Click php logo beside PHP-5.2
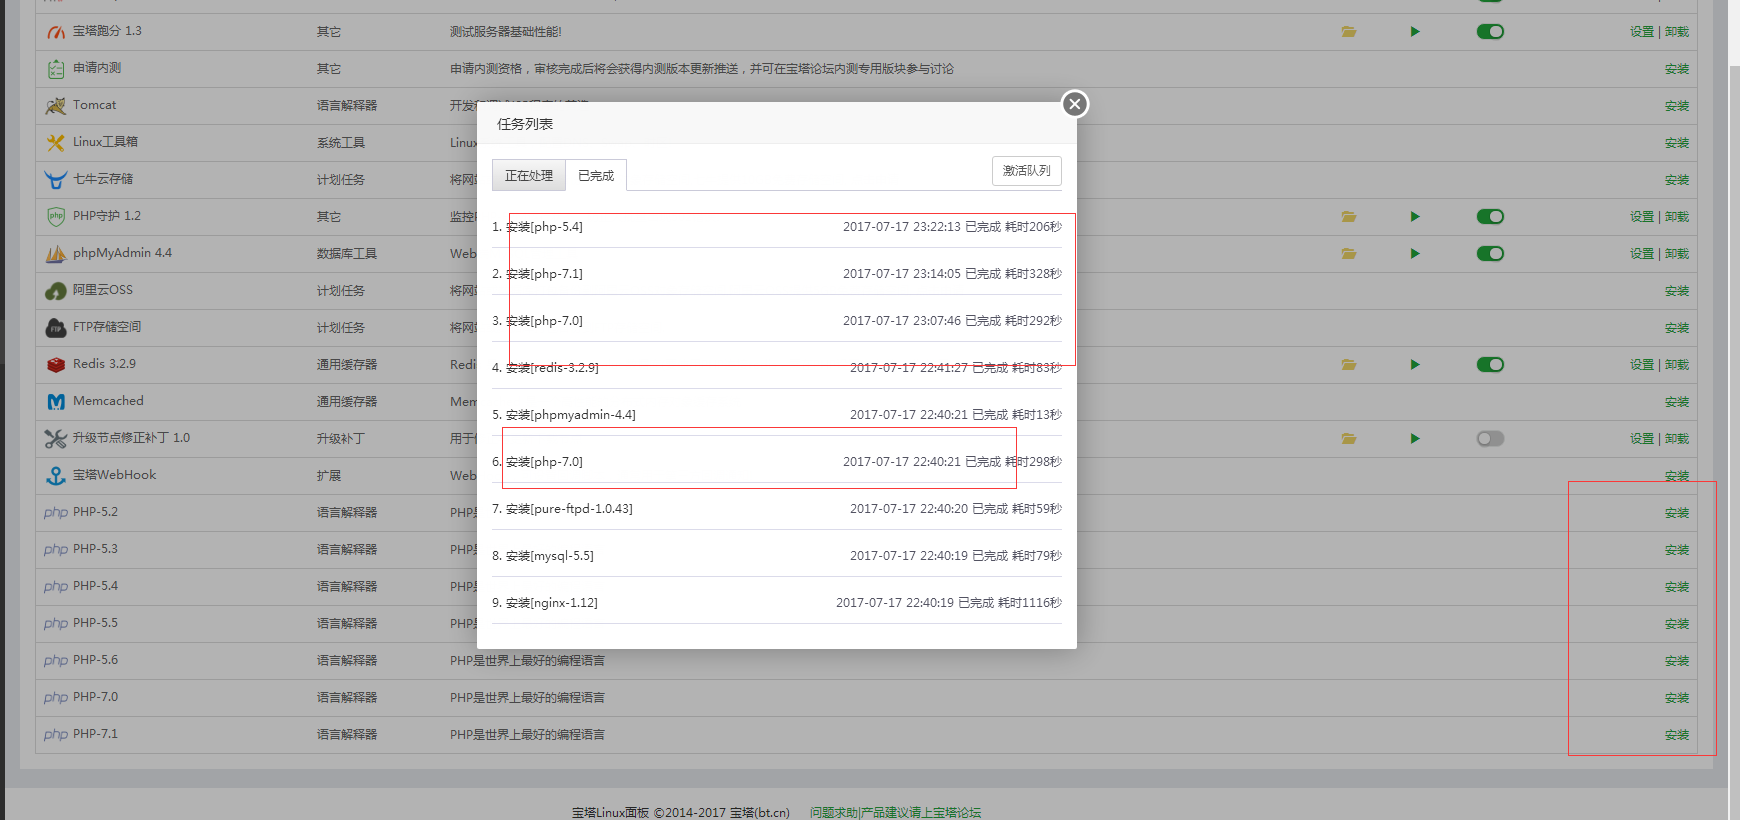 pos(56,513)
